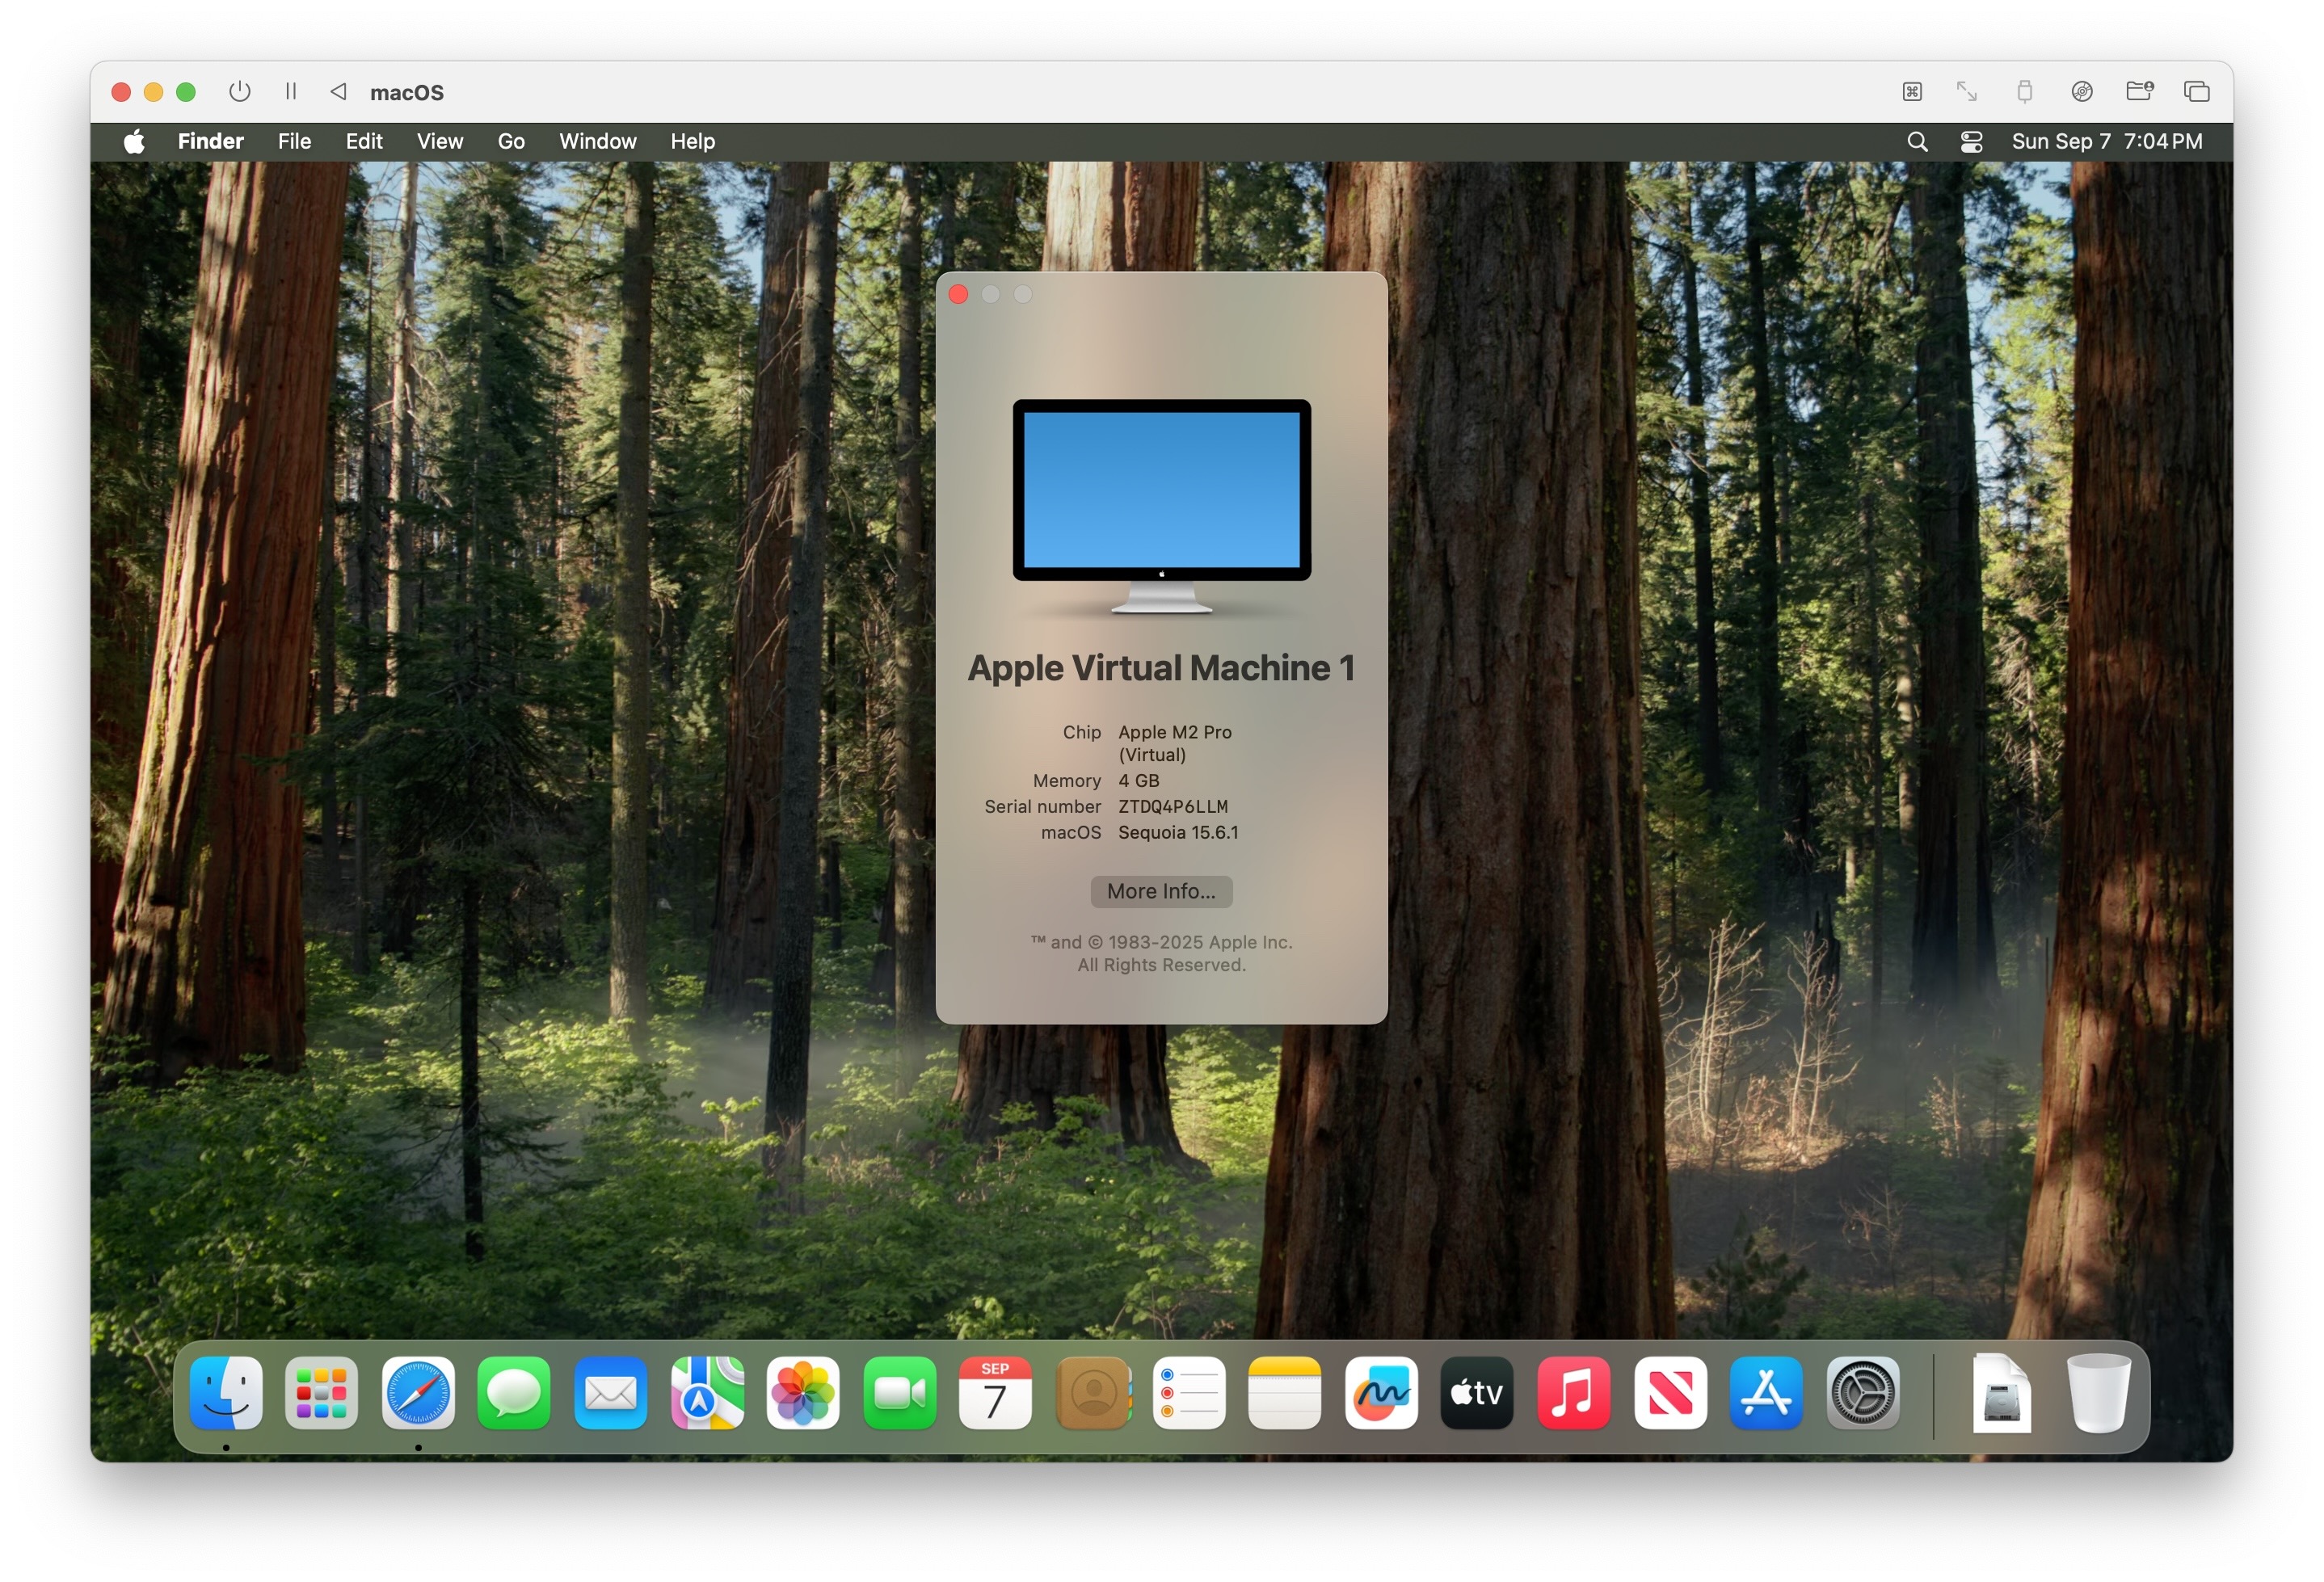
Task: Open Photos from the Dock
Action: tap(803, 1393)
